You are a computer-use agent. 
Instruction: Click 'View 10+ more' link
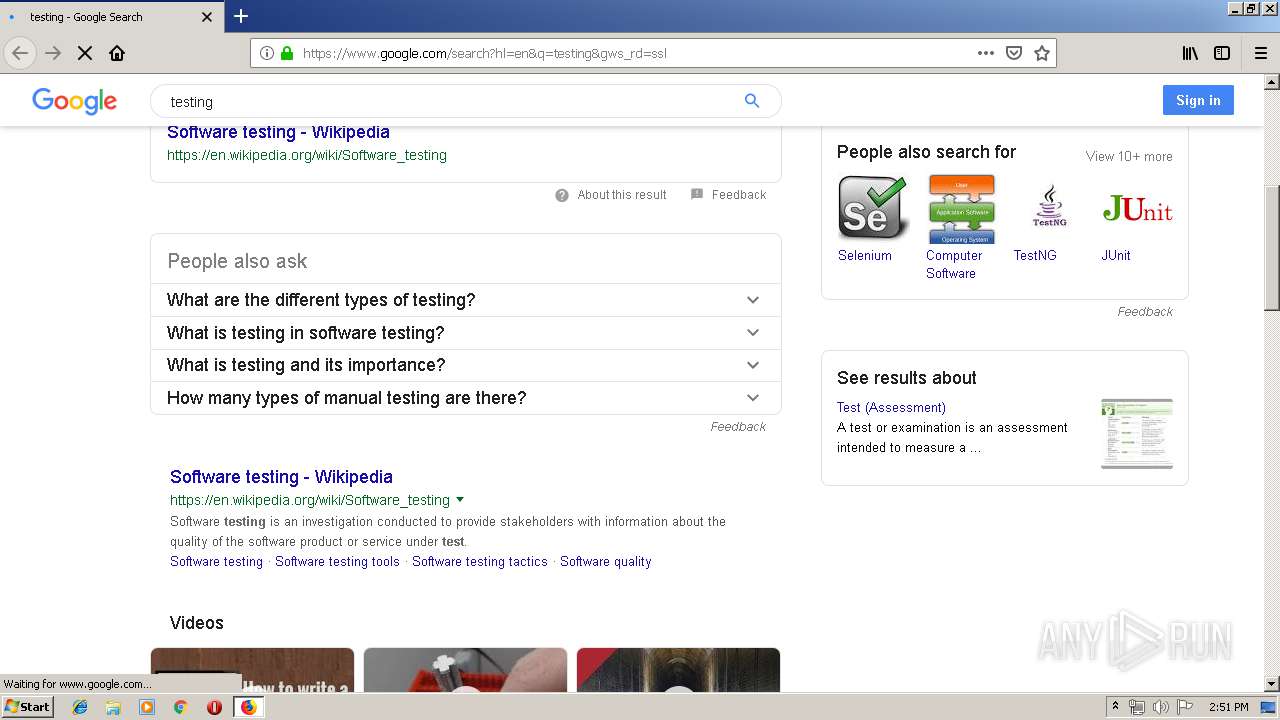1129,156
